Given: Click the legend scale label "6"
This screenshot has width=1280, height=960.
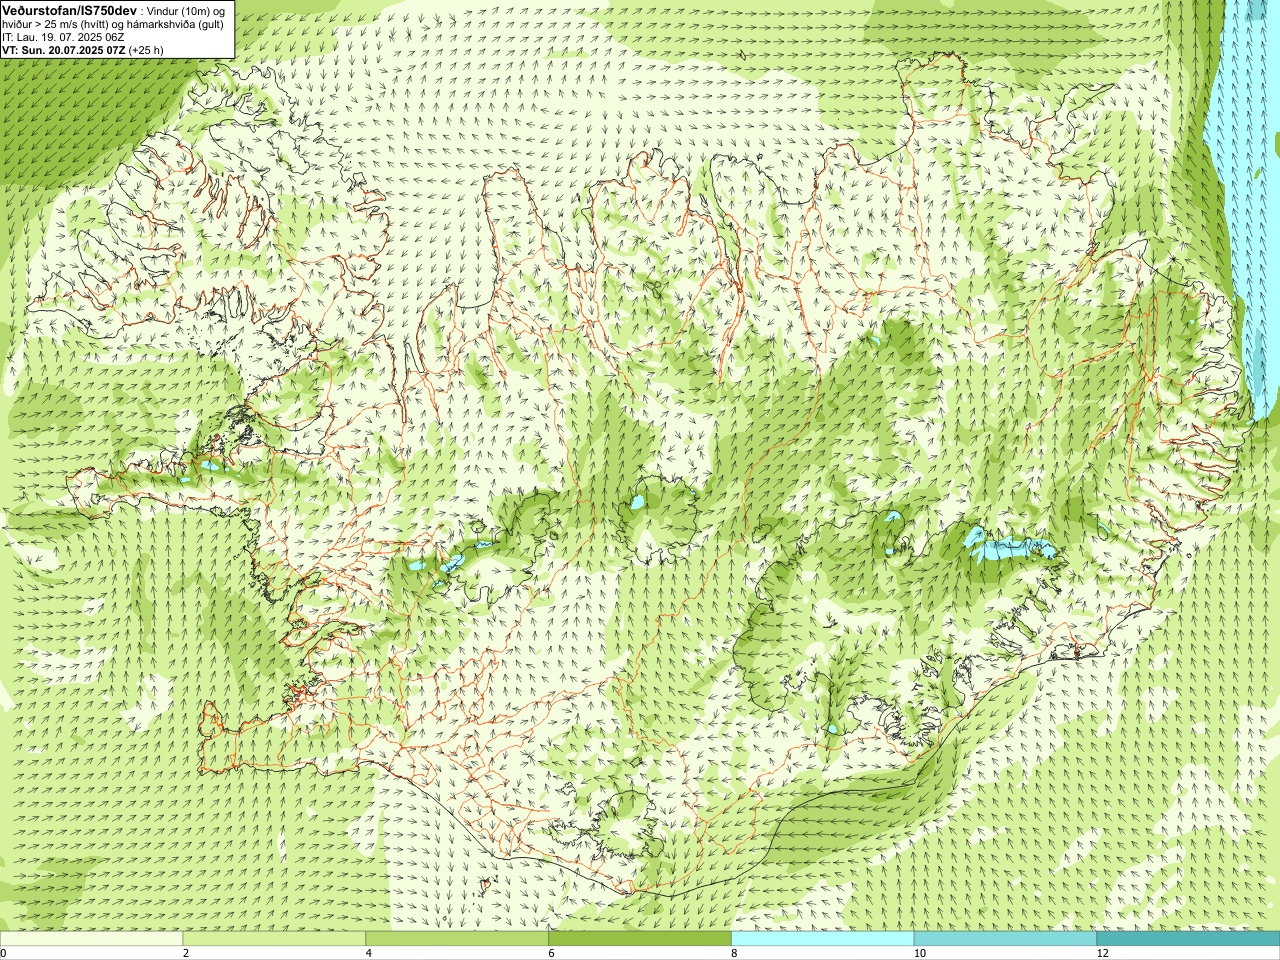Looking at the screenshot, I should point(551,954).
